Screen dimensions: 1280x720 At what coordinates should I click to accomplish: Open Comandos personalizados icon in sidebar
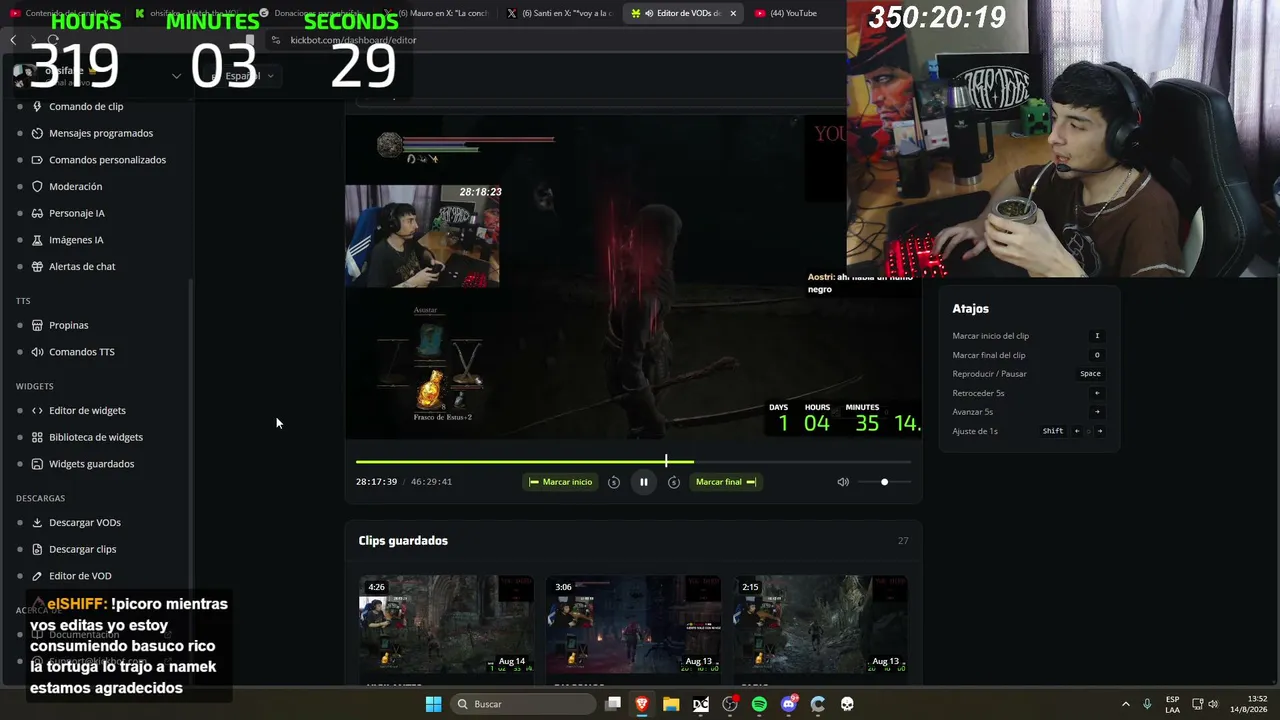point(37,160)
